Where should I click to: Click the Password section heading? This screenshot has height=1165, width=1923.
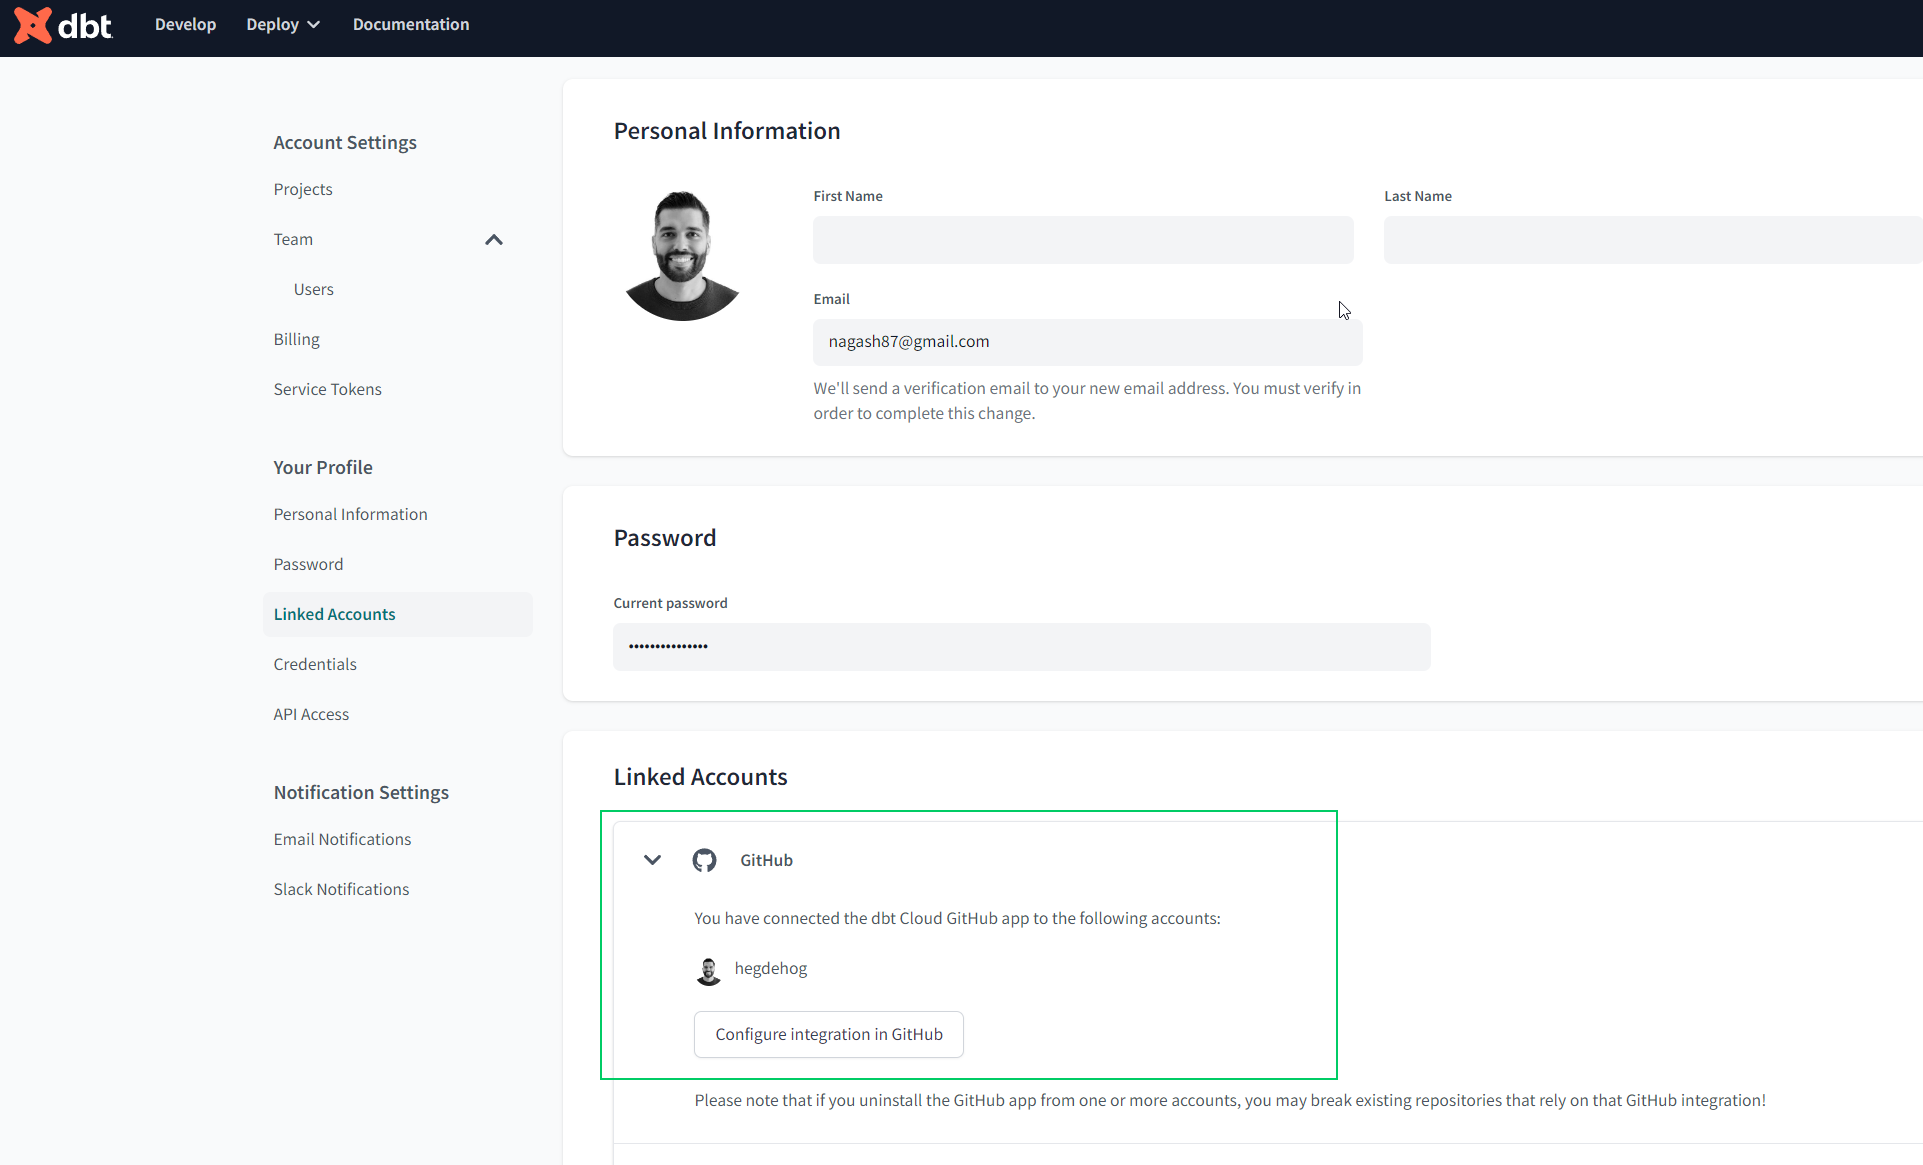665,538
